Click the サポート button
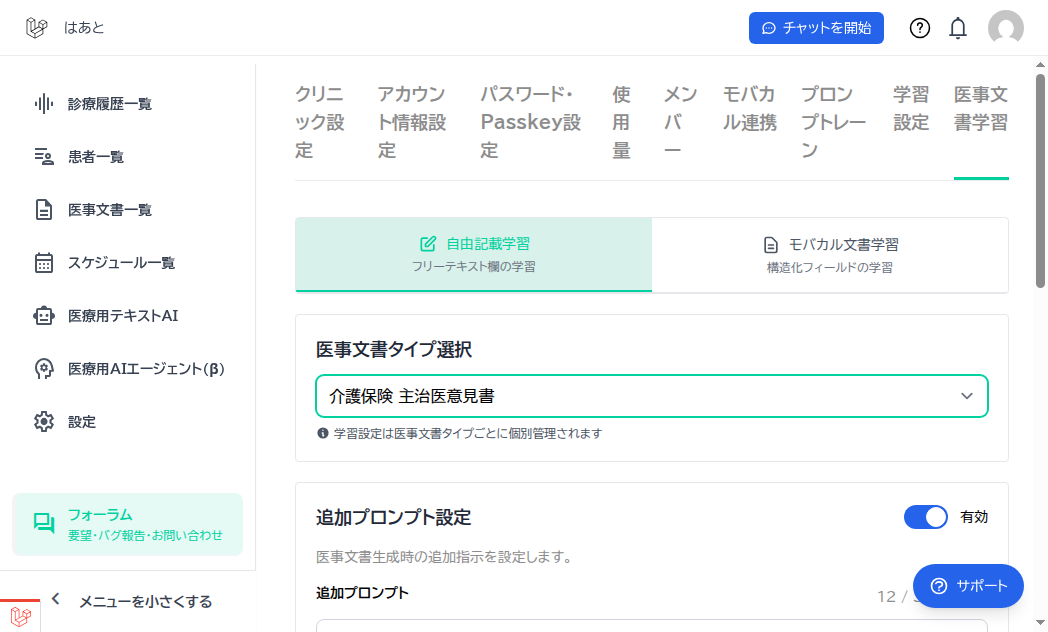The image size is (1048, 632). point(968,586)
